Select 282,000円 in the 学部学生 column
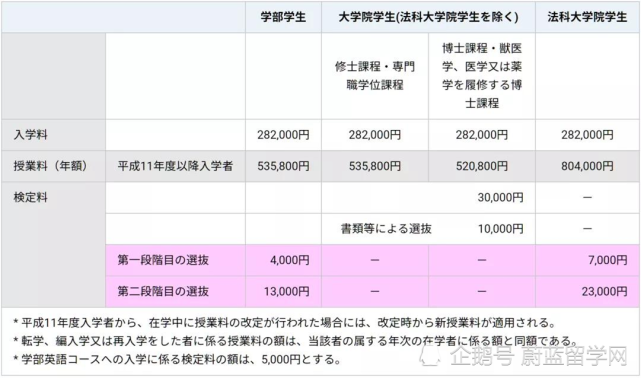The width and height of the screenshot is (641, 378). 283,135
